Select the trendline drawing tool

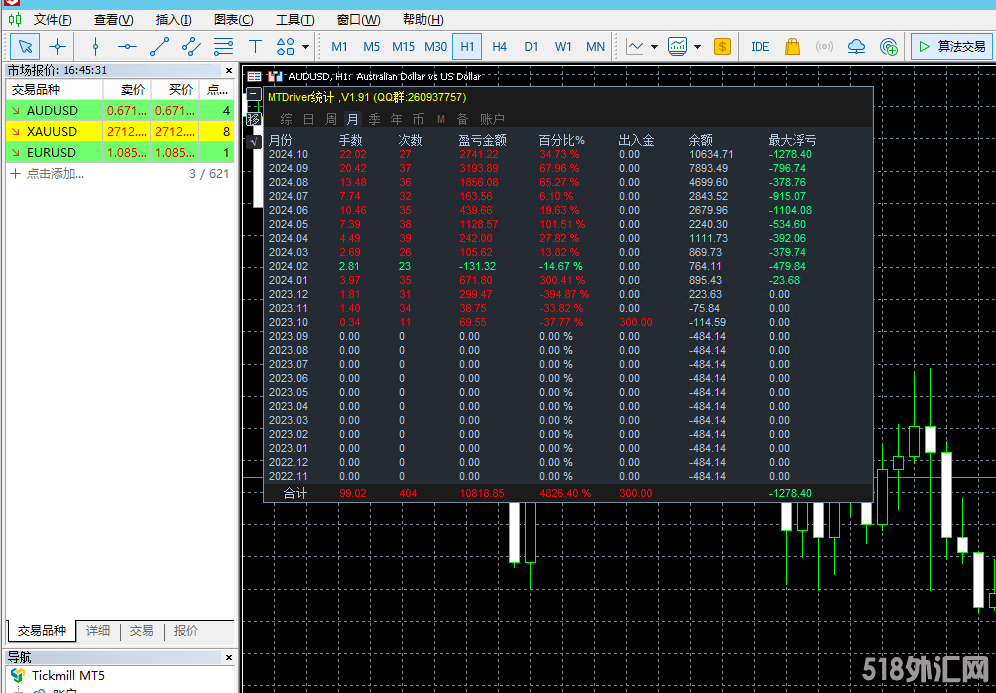point(159,46)
